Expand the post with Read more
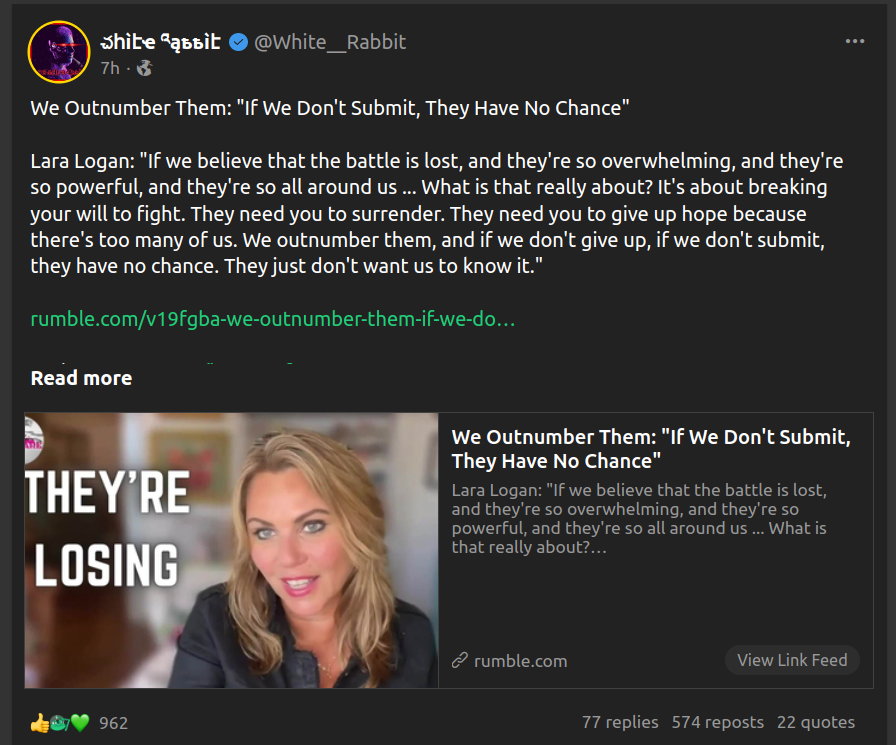 (81, 378)
